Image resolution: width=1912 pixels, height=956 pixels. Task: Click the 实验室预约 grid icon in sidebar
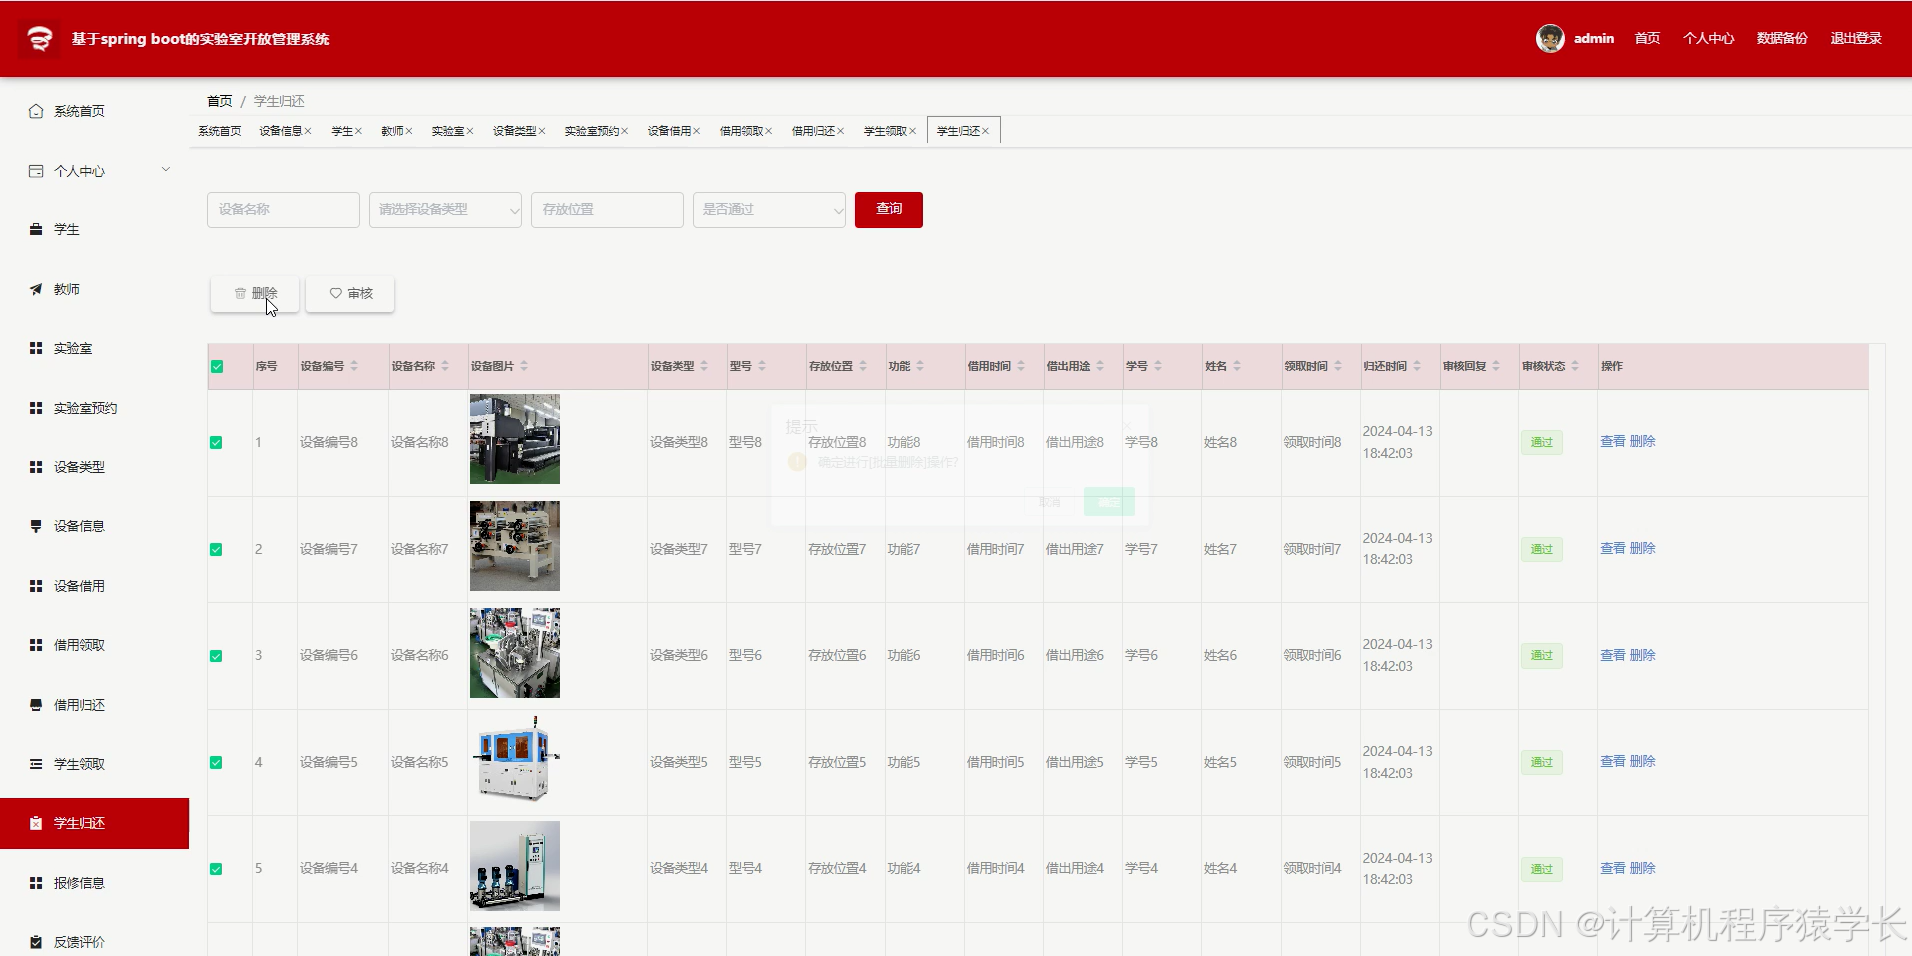tap(36, 408)
